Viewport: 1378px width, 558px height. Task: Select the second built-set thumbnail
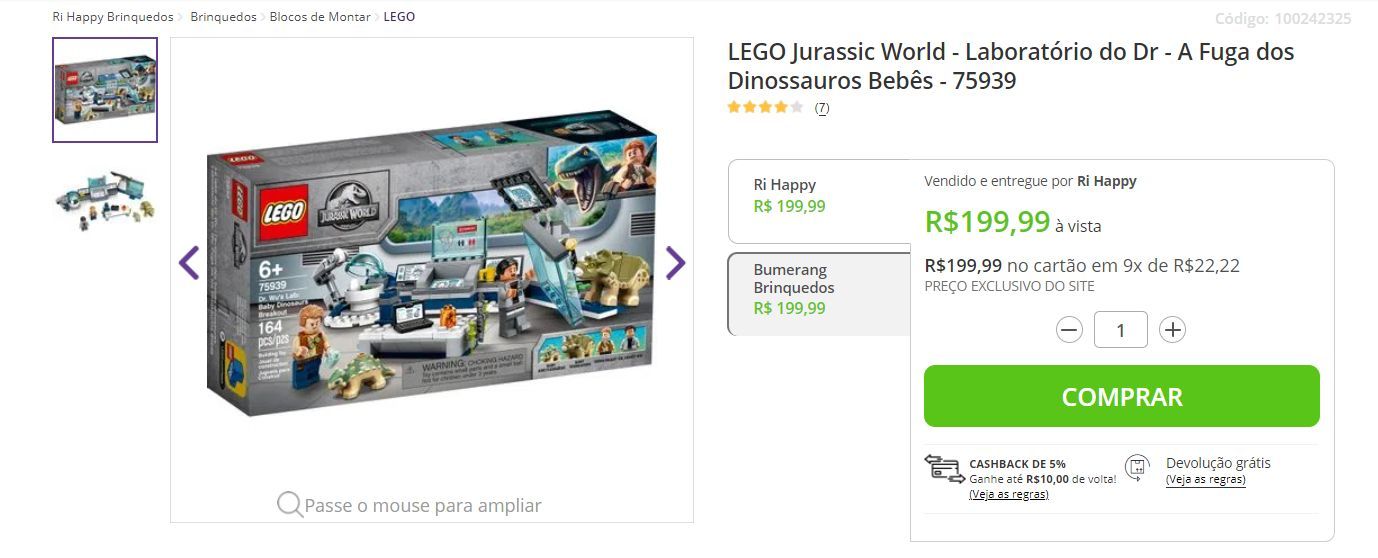105,200
